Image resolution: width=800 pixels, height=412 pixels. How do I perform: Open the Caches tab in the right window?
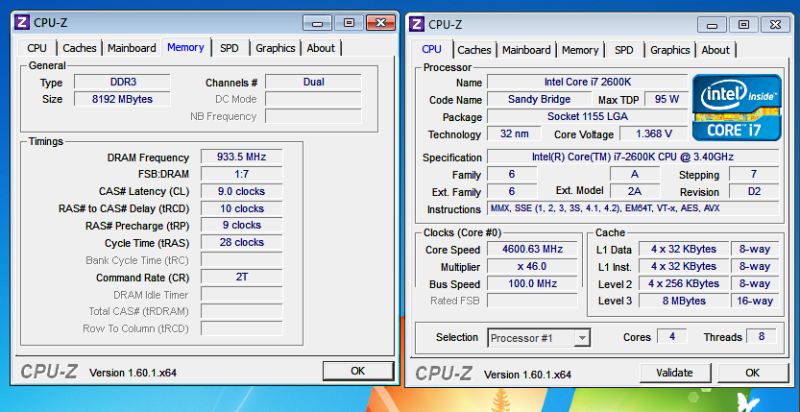tap(474, 50)
